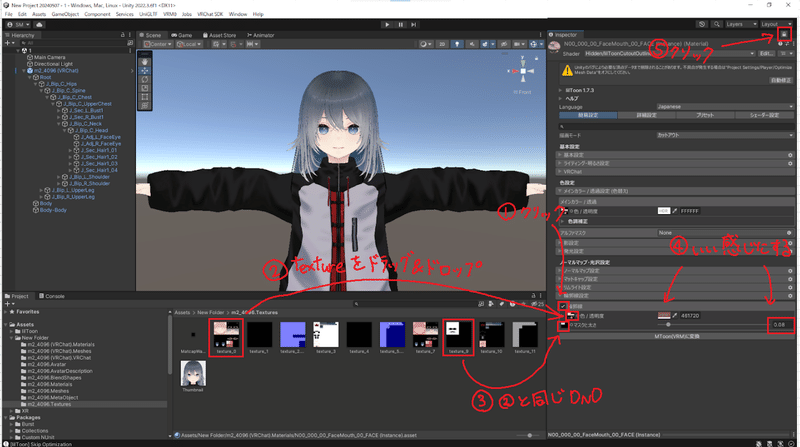
Task: Click the scene orientation gizmo center cube
Action: (x=523, y=72)
